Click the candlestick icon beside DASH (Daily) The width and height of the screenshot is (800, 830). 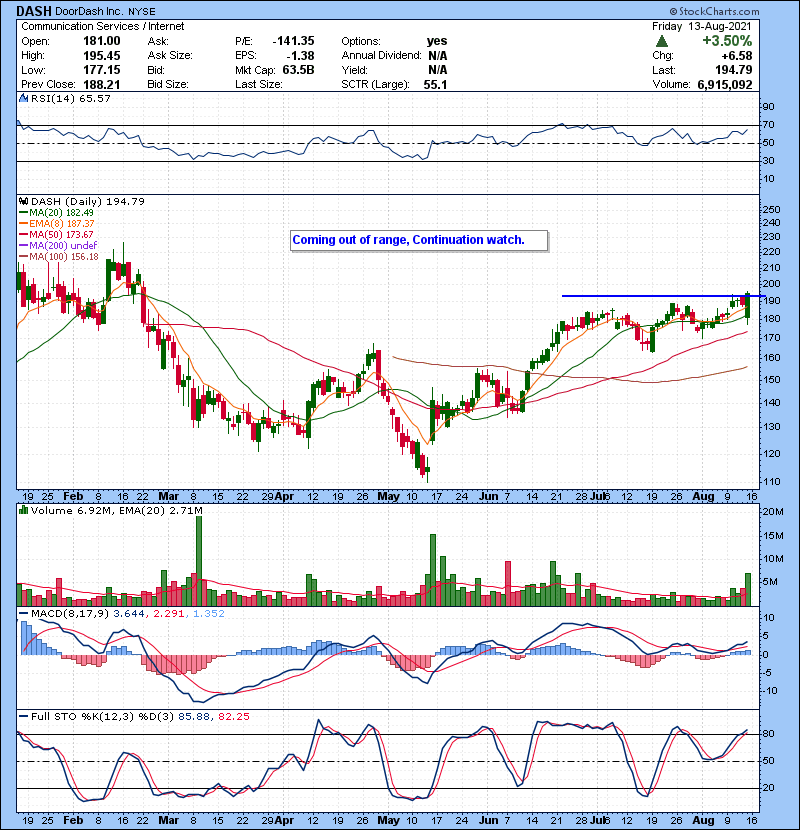24,202
